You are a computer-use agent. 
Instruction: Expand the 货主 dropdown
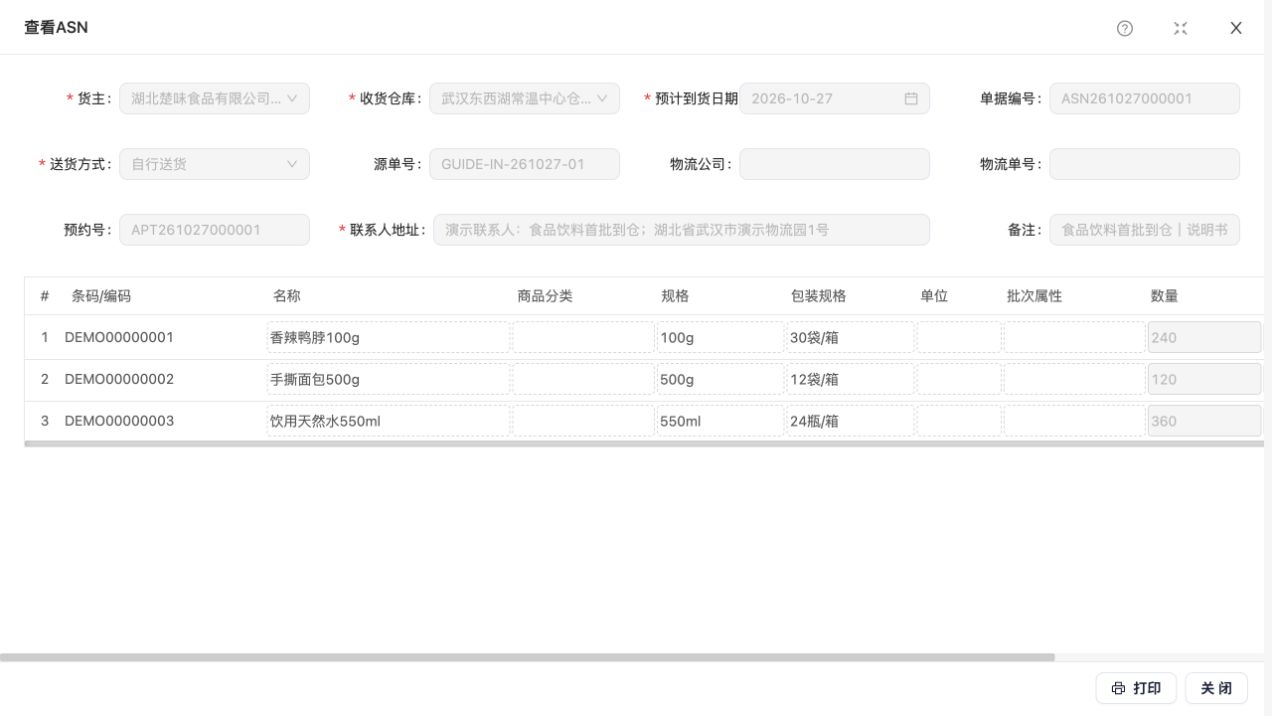click(x=214, y=99)
